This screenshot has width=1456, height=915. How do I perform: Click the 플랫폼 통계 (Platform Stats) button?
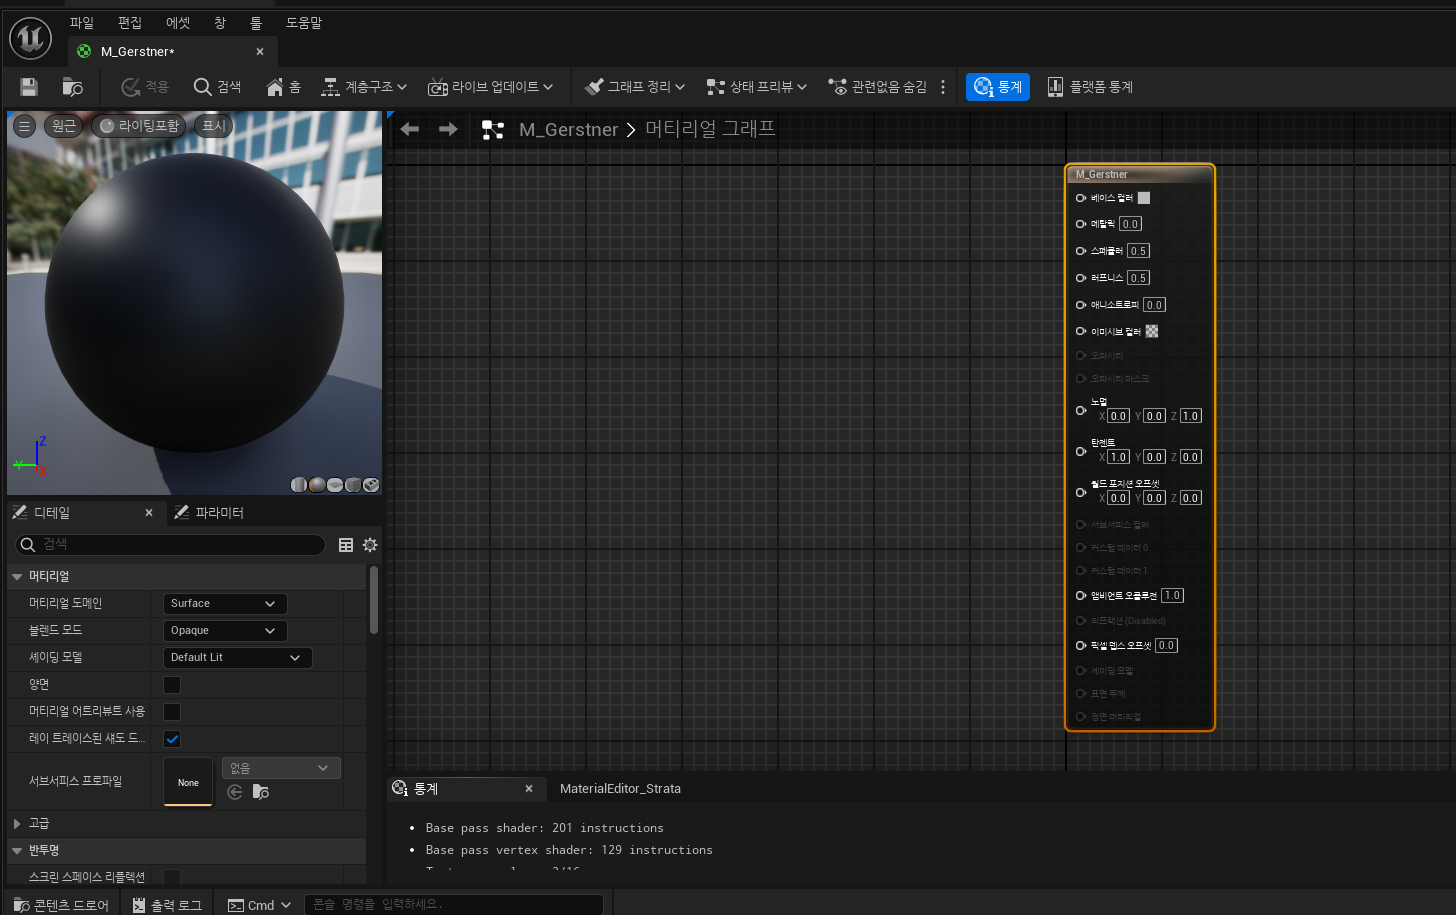1089,87
